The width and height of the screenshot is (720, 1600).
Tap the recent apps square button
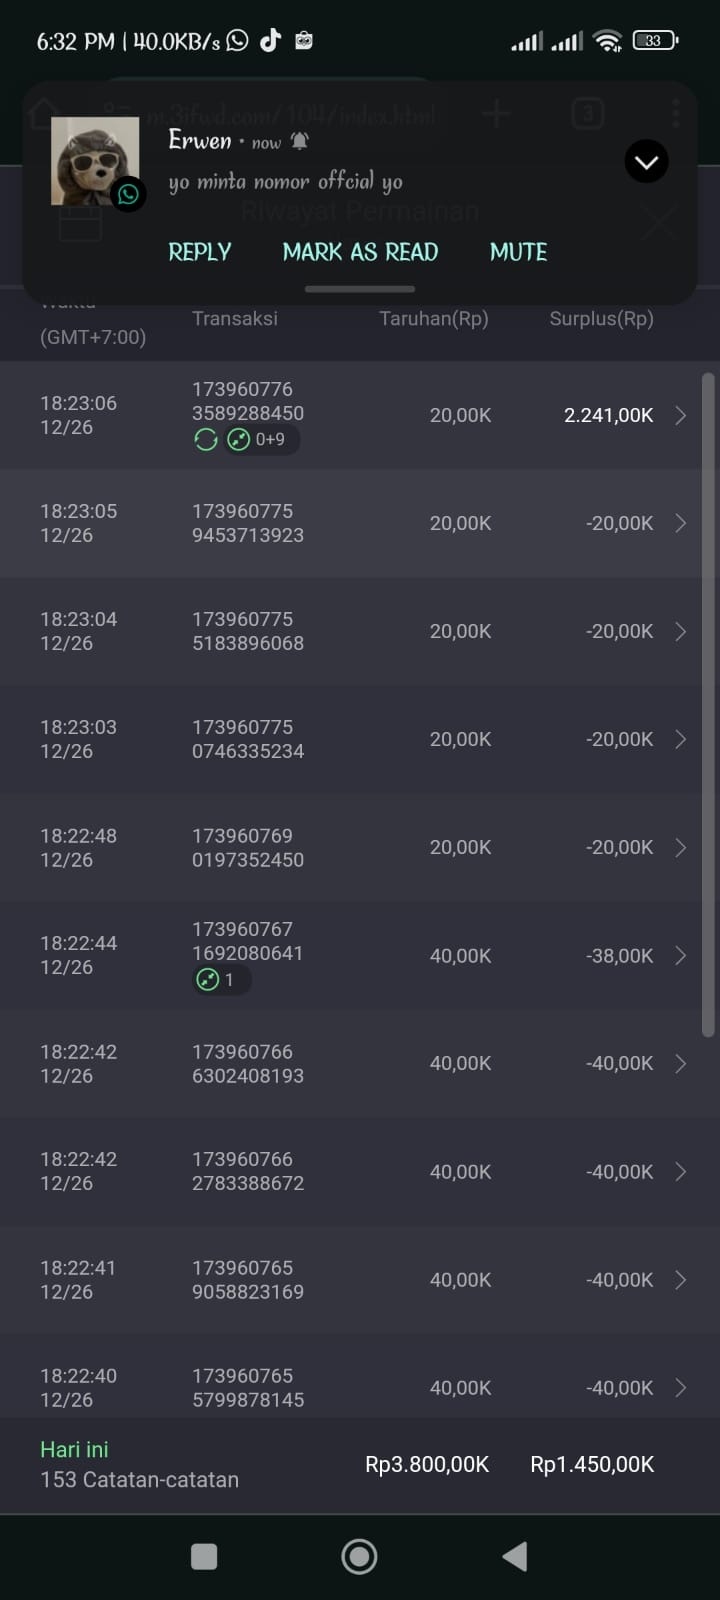(204, 1556)
